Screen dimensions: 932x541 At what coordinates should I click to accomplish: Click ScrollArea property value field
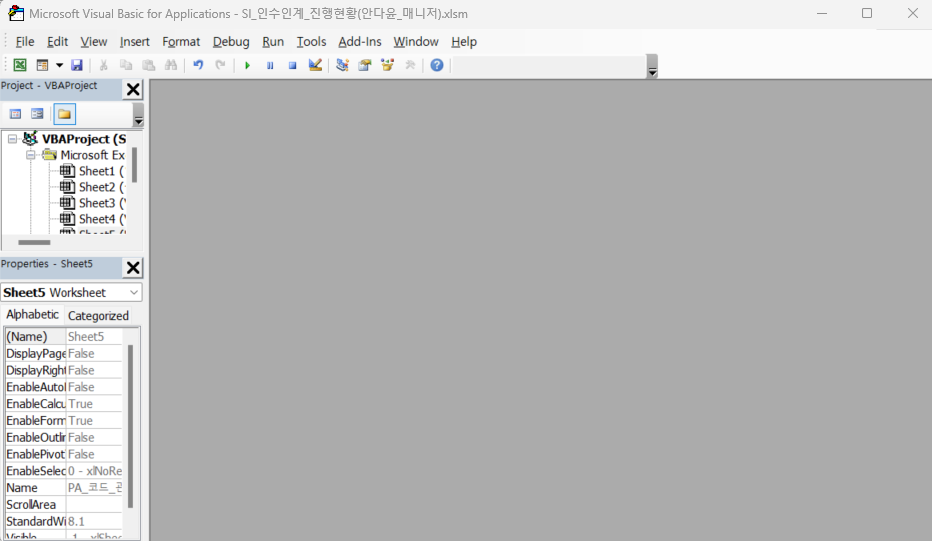[x=94, y=504]
